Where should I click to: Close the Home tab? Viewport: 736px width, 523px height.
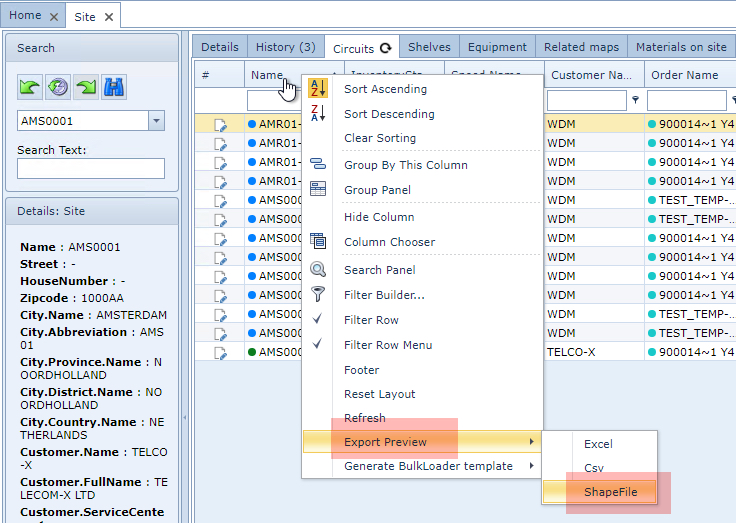click(54, 17)
